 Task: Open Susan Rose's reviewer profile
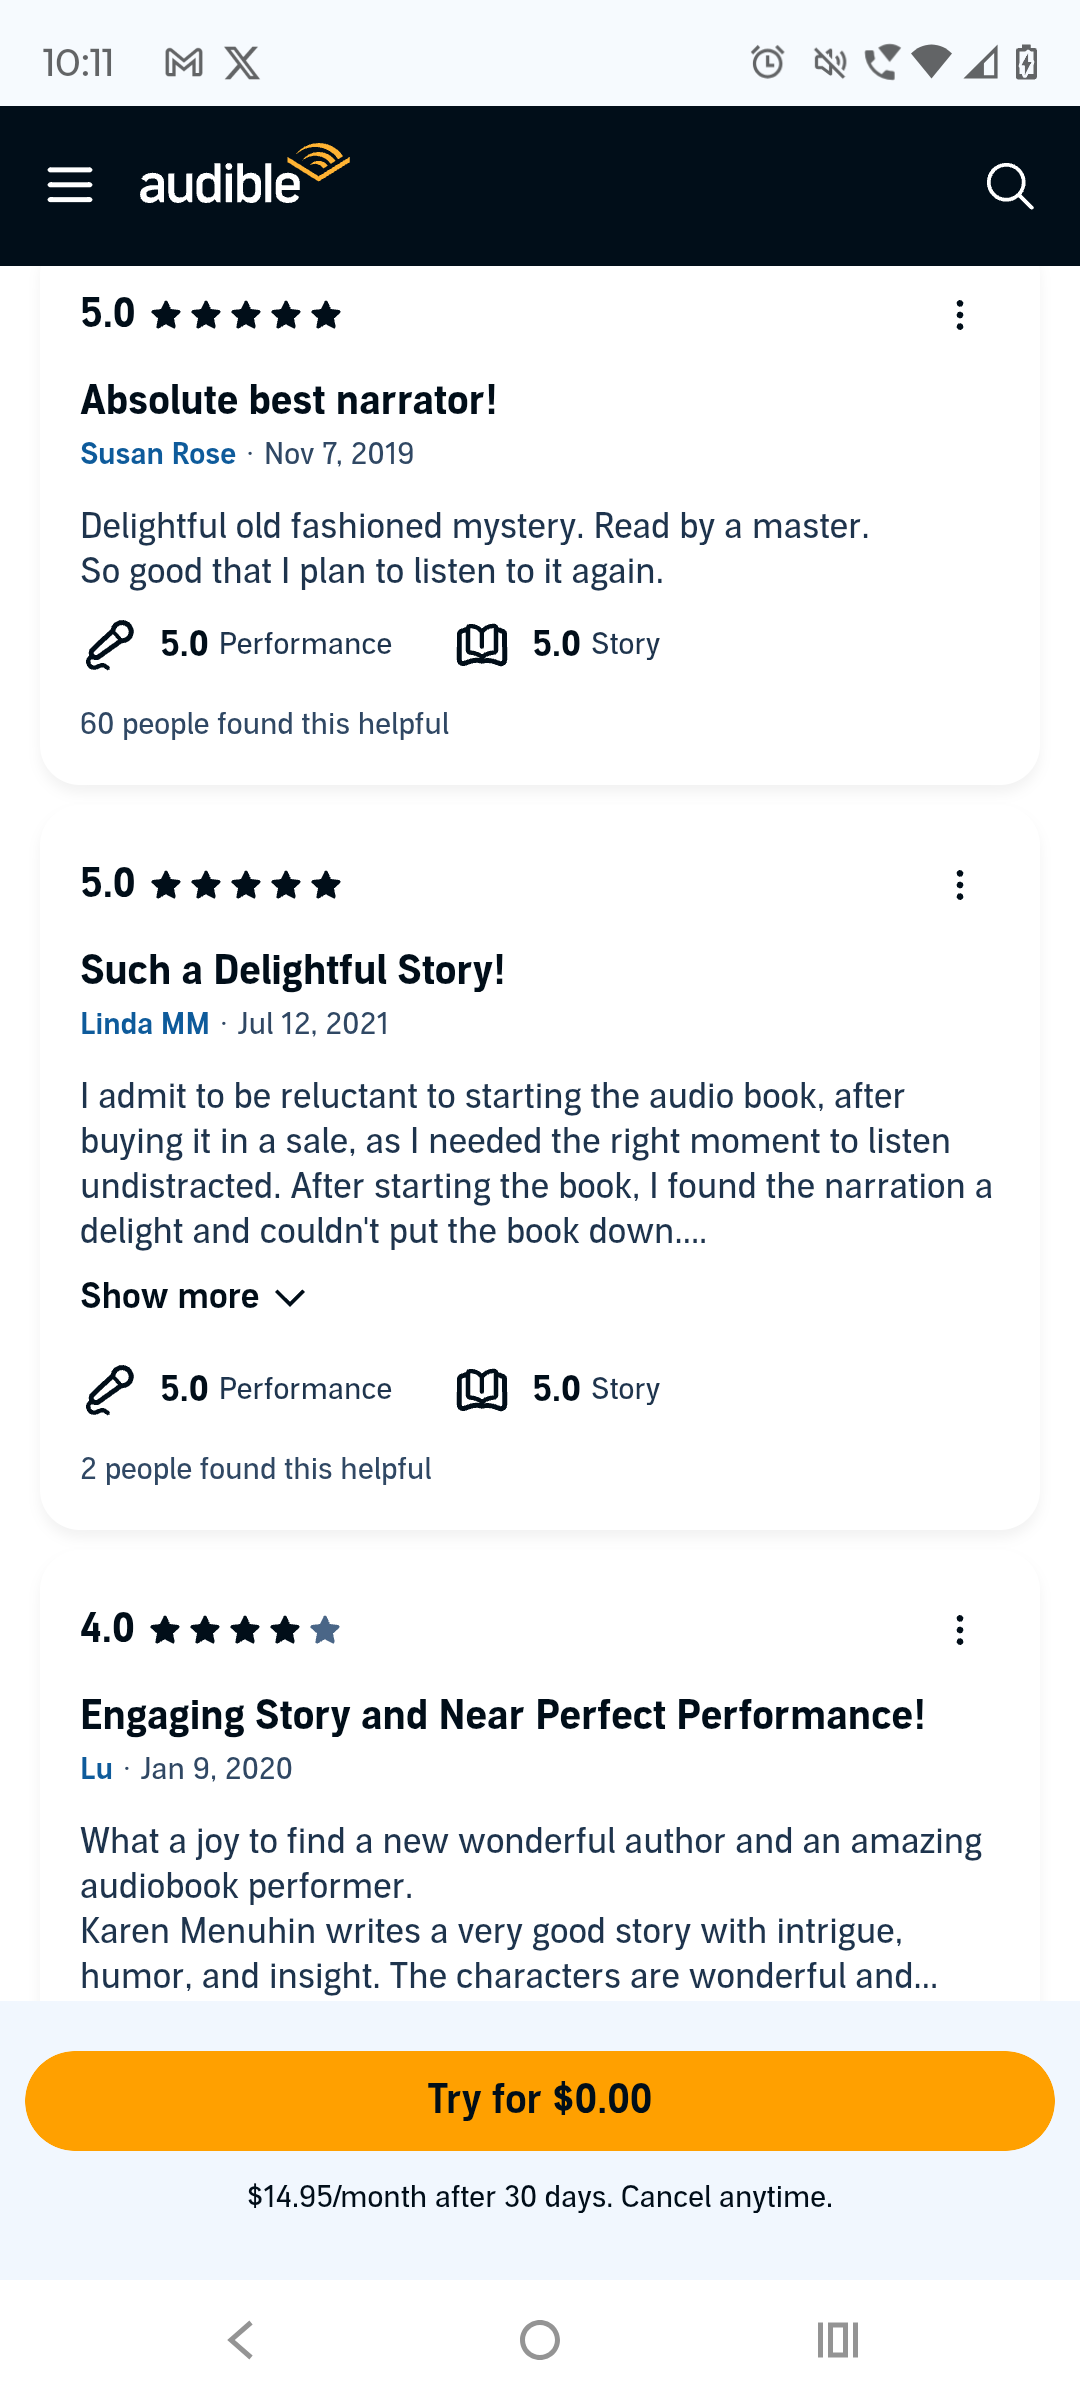(158, 454)
